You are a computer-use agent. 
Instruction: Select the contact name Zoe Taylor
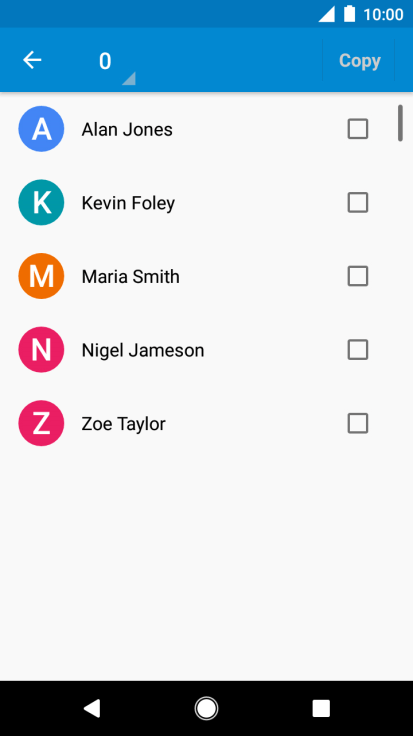[x=123, y=424]
